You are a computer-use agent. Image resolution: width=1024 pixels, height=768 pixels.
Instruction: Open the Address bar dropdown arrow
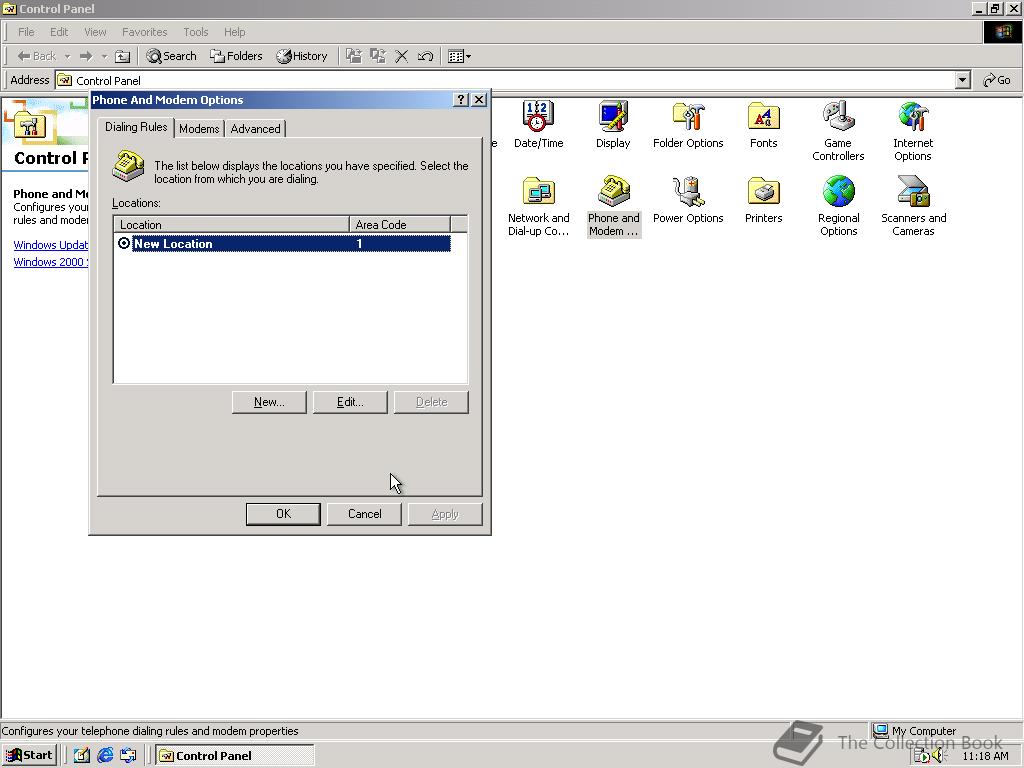tap(962, 80)
